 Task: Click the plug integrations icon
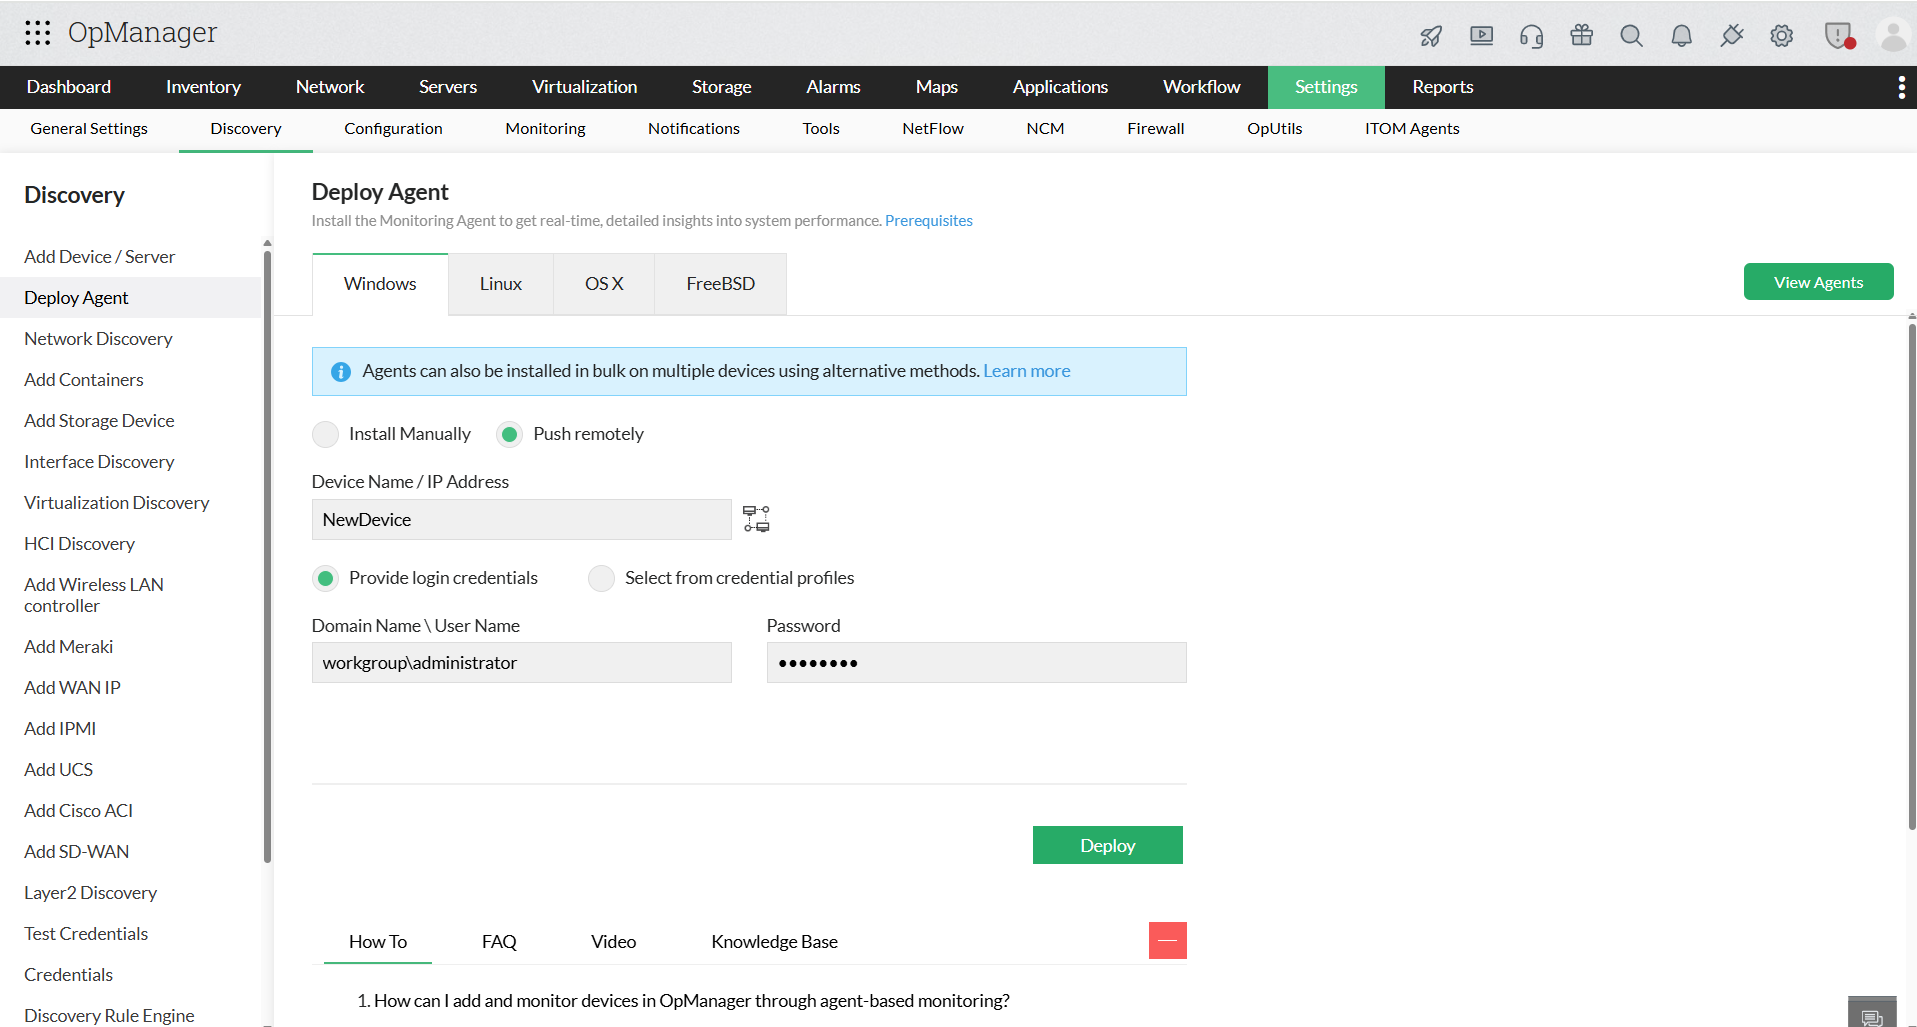pyautogui.click(x=1731, y=36)
